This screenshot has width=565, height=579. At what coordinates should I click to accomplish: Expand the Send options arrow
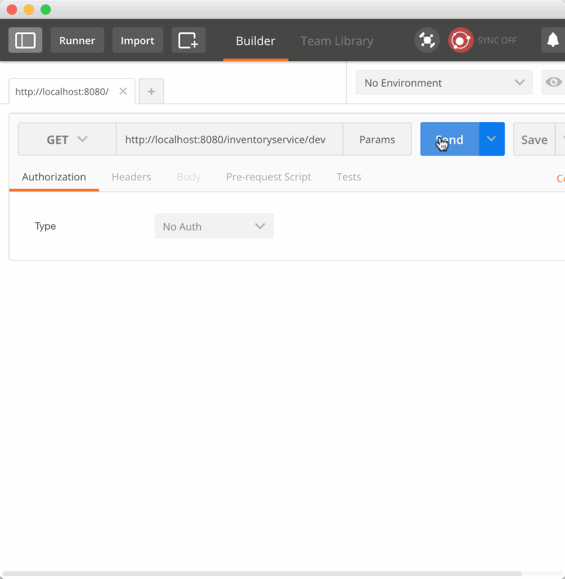(492, 139)
